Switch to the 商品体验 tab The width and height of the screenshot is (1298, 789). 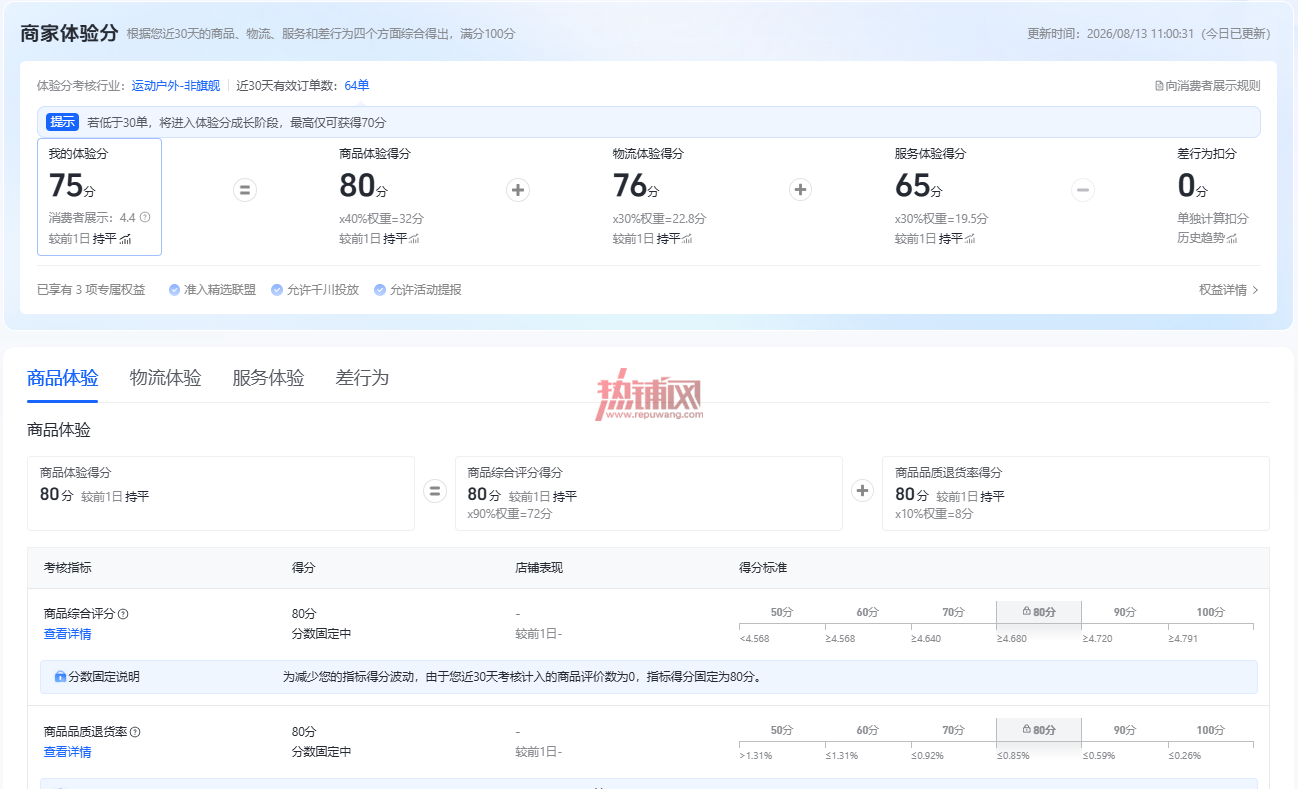(63, 378)
